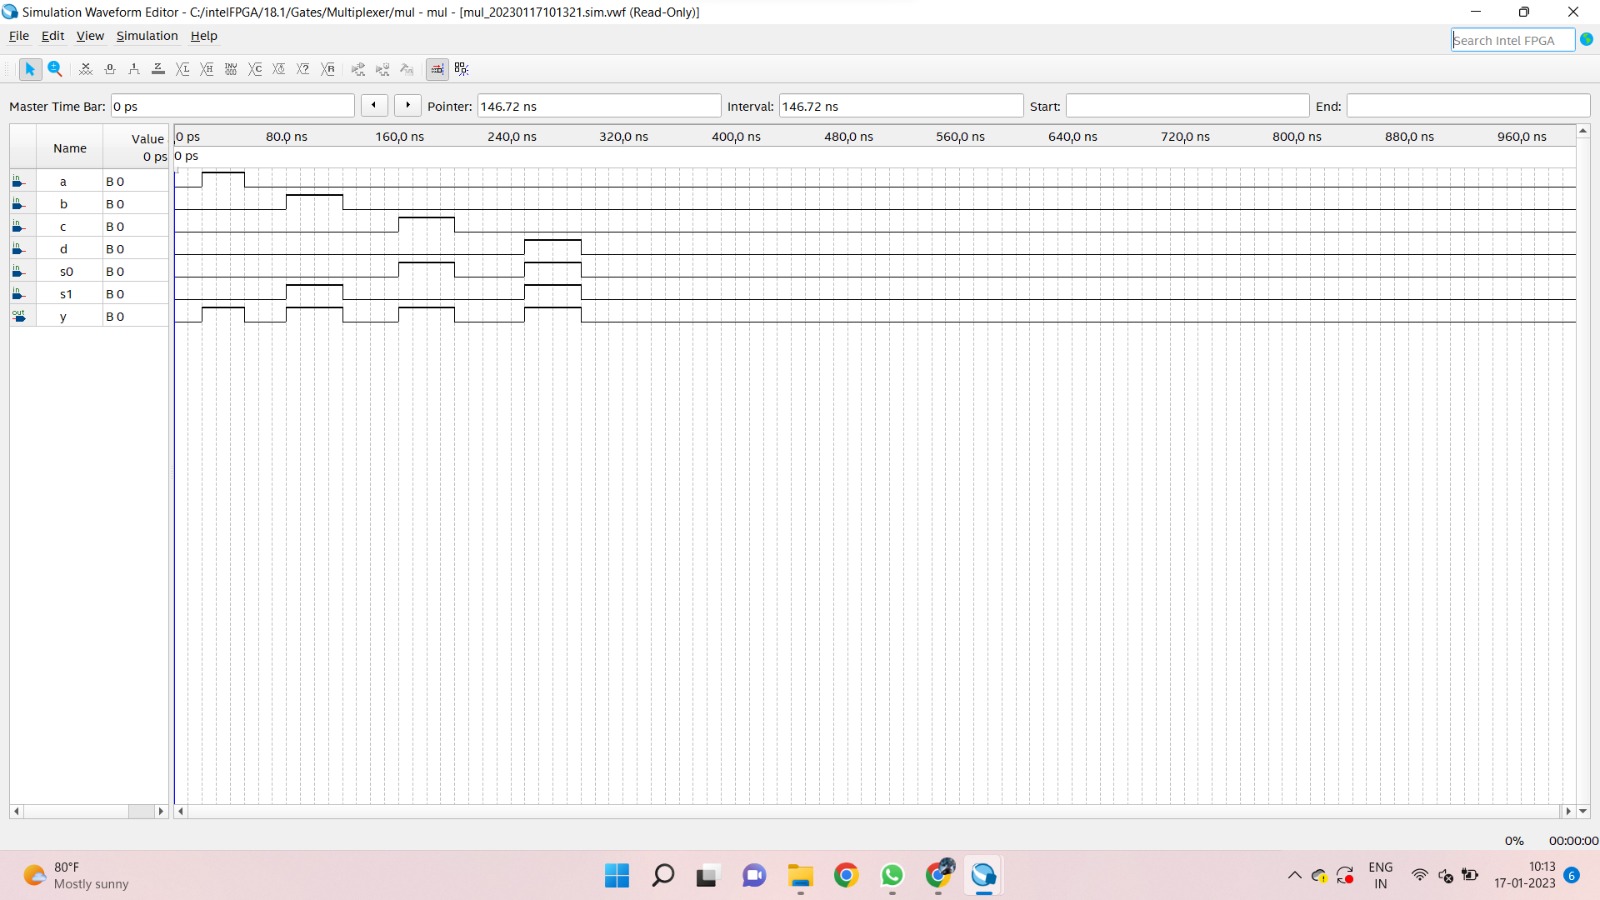Apply High Impedance (Z) value
1600x900 pixels.
click(x=157, y=69)
